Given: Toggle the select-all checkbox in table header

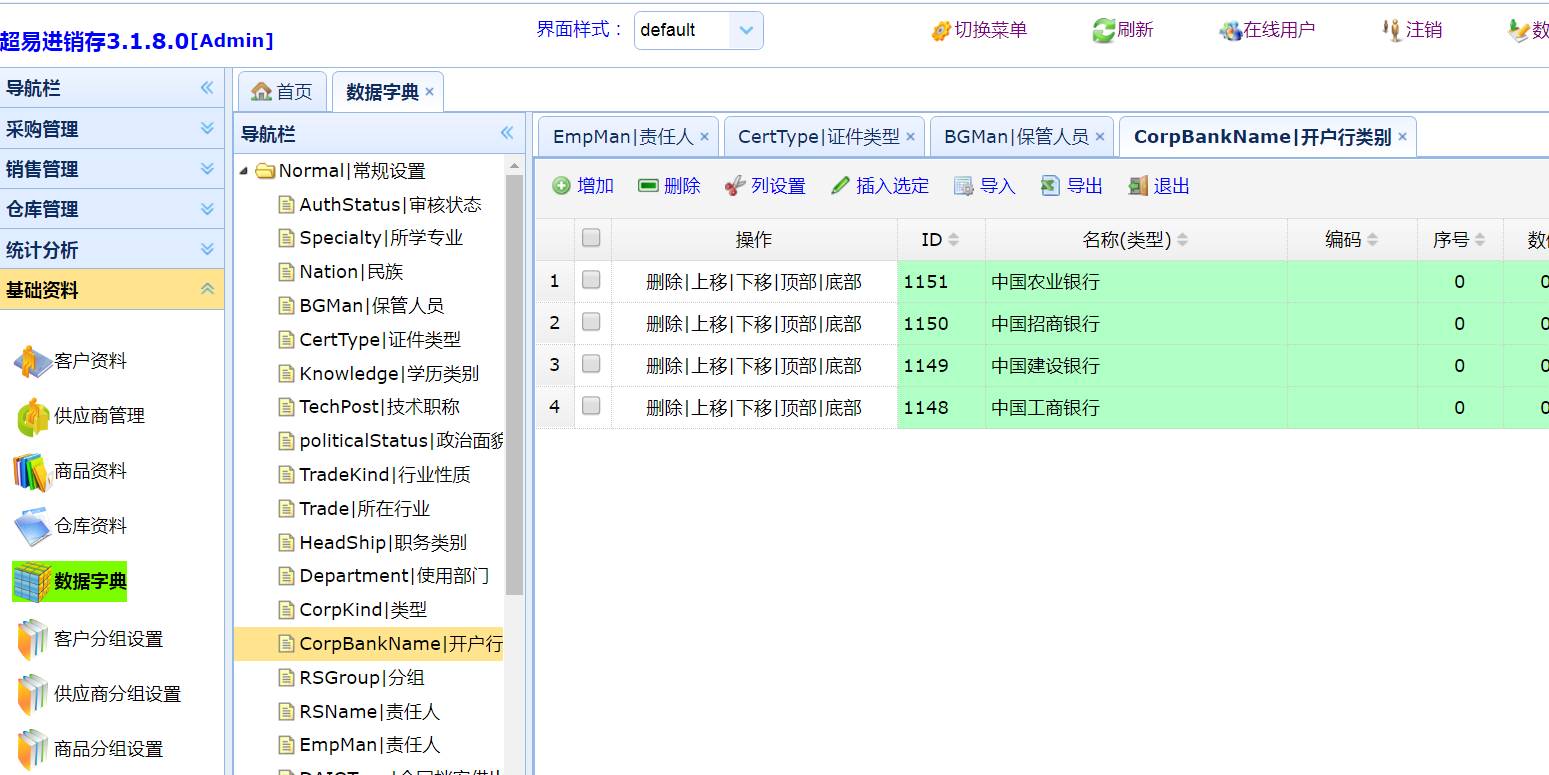Looking at the screenshot, I should tap(591, 238).
